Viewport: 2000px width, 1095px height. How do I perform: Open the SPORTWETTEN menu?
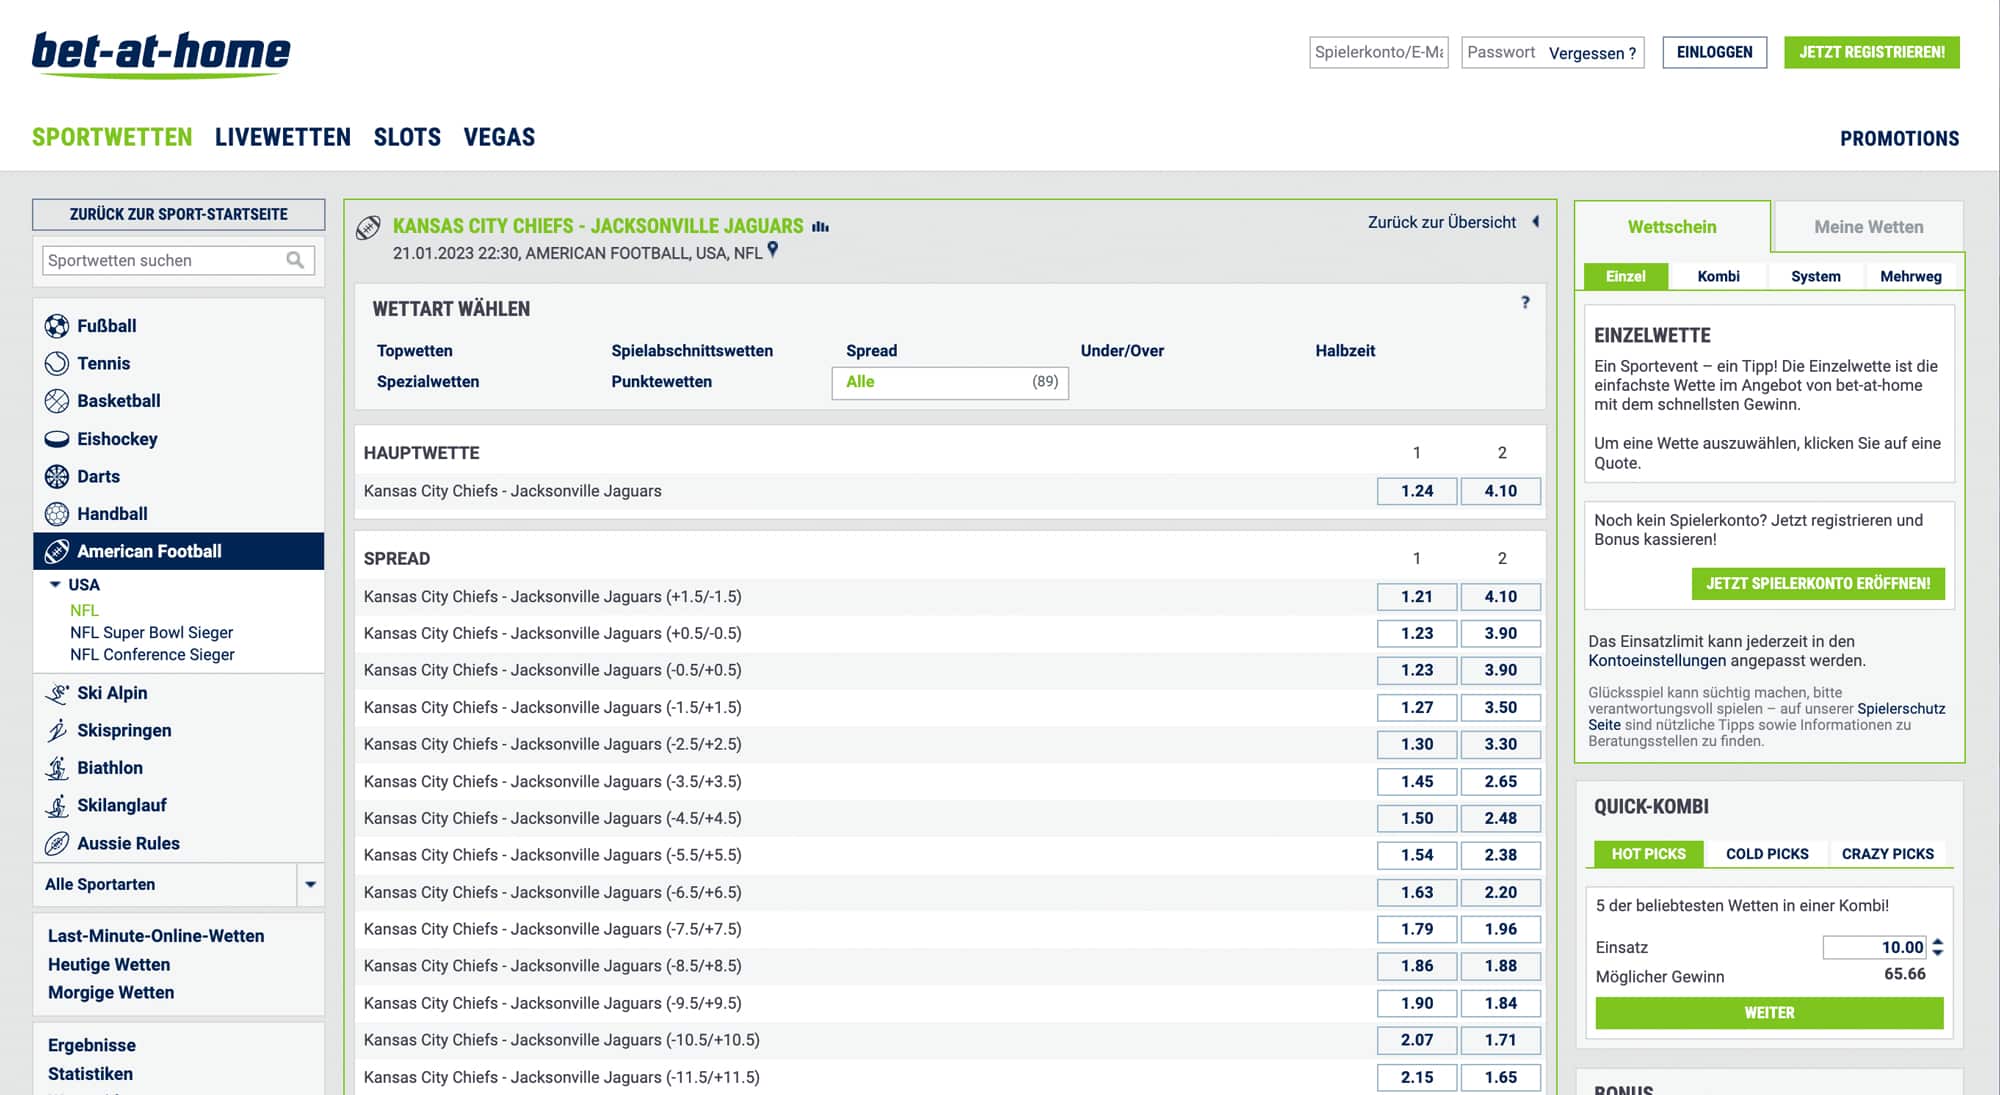tap(112, 137)
